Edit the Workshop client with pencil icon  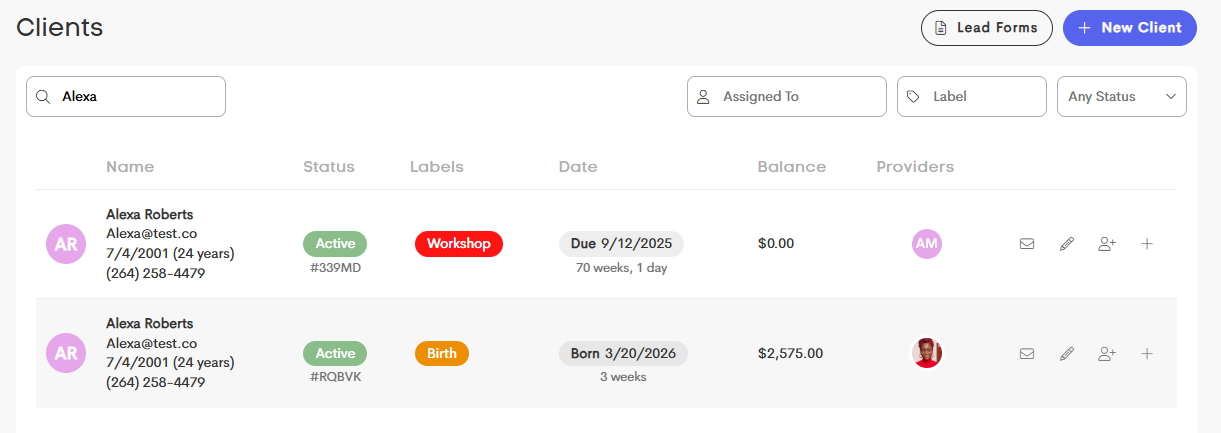tap(1067, 244)
